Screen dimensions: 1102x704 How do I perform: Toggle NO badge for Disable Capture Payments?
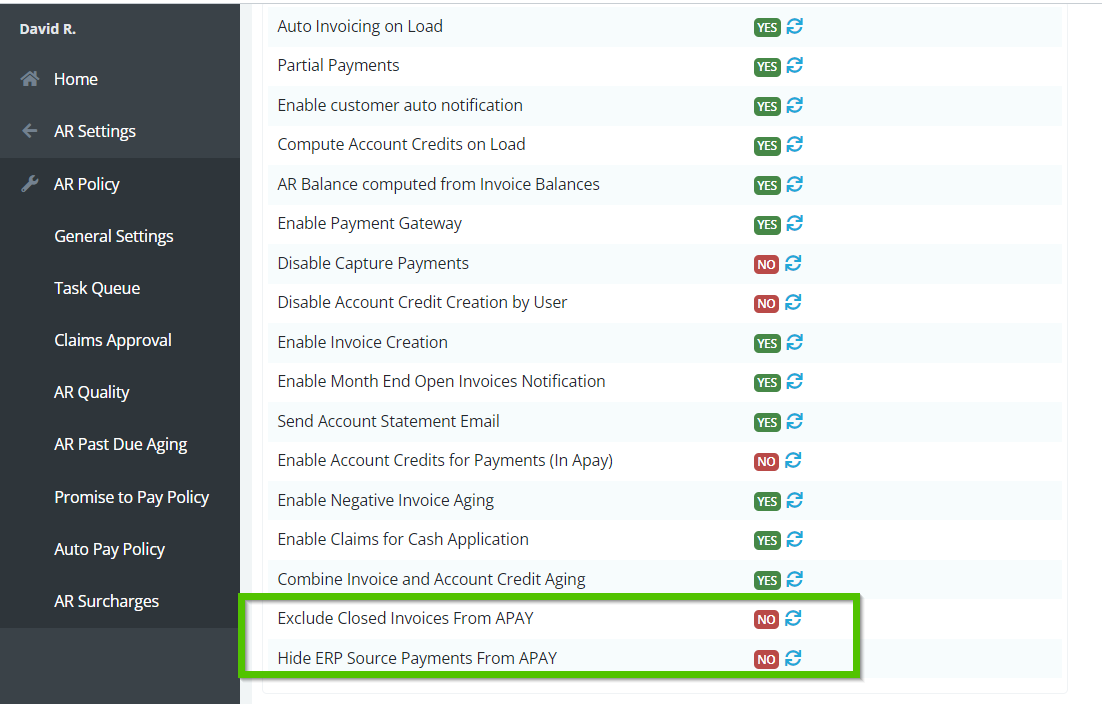coord(766,265)
